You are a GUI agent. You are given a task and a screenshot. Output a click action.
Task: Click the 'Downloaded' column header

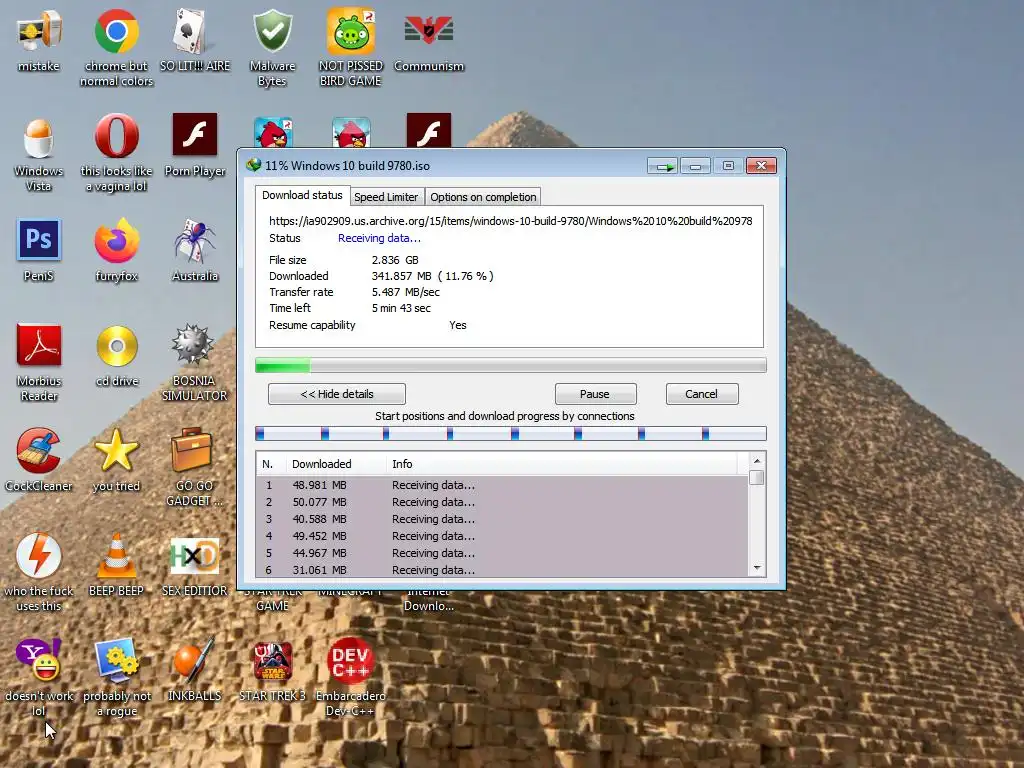tap(336, 464)
